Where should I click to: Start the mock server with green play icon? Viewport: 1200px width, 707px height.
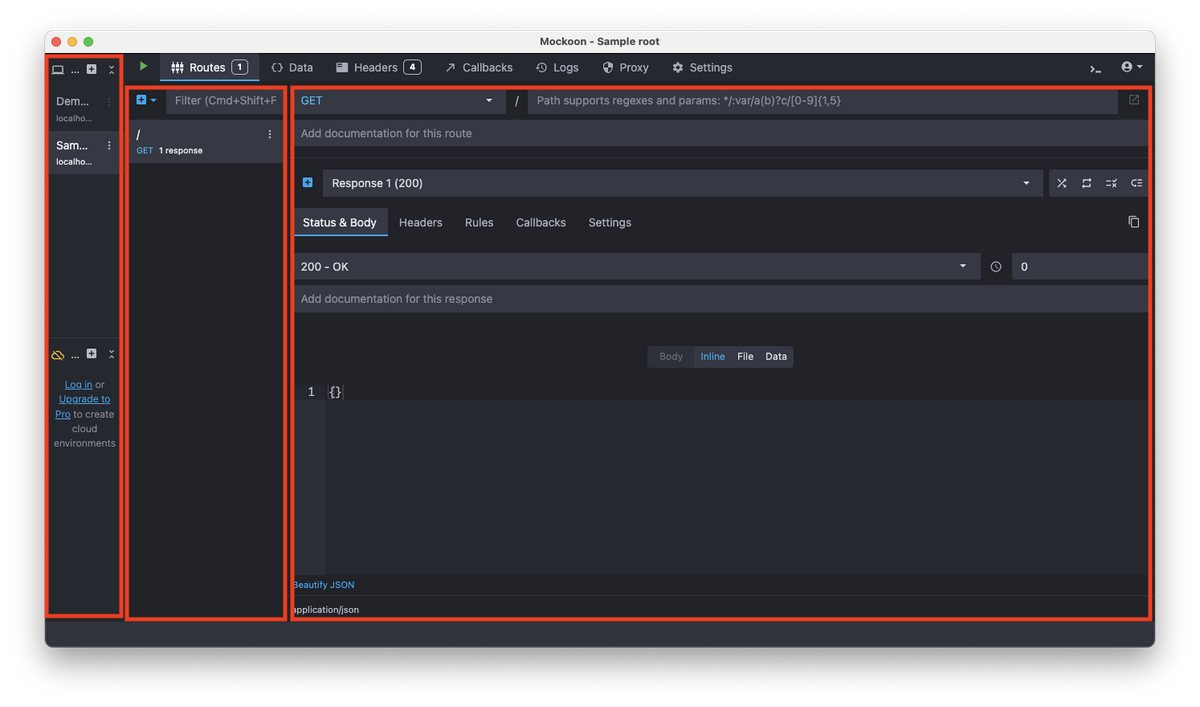point(143,67)
